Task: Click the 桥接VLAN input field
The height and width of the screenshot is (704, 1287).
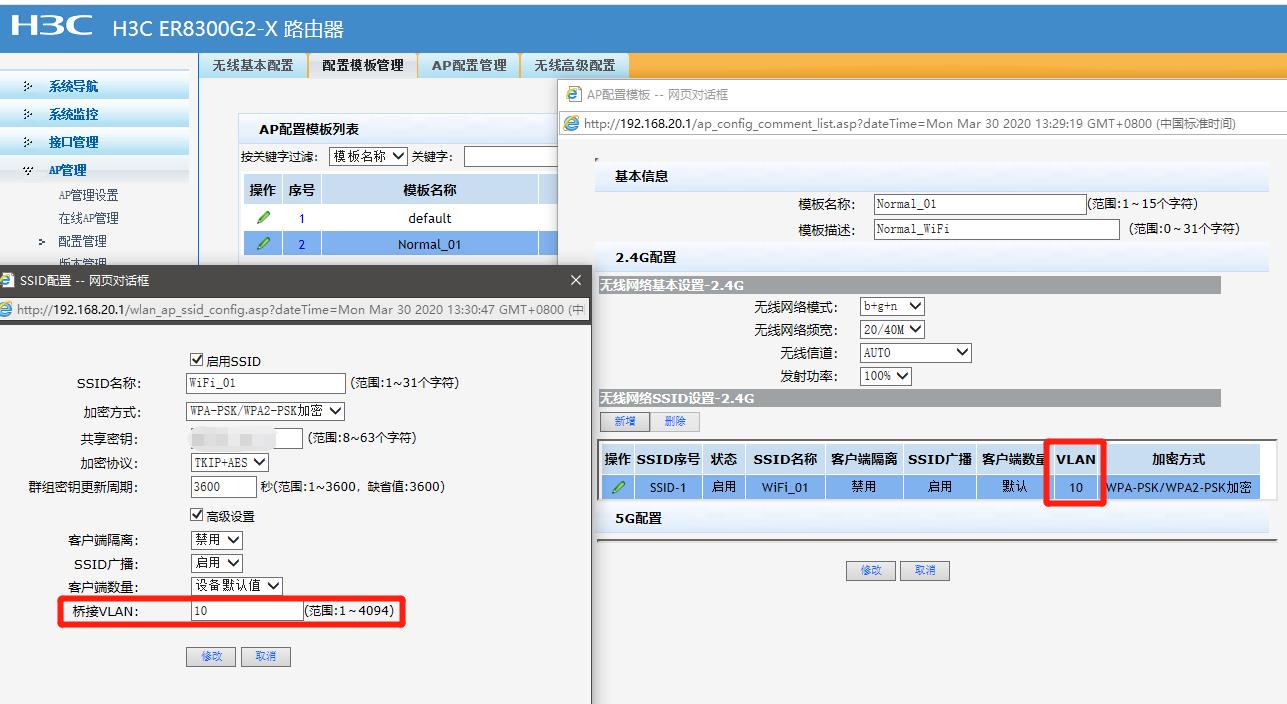Action: click(247, 610)
